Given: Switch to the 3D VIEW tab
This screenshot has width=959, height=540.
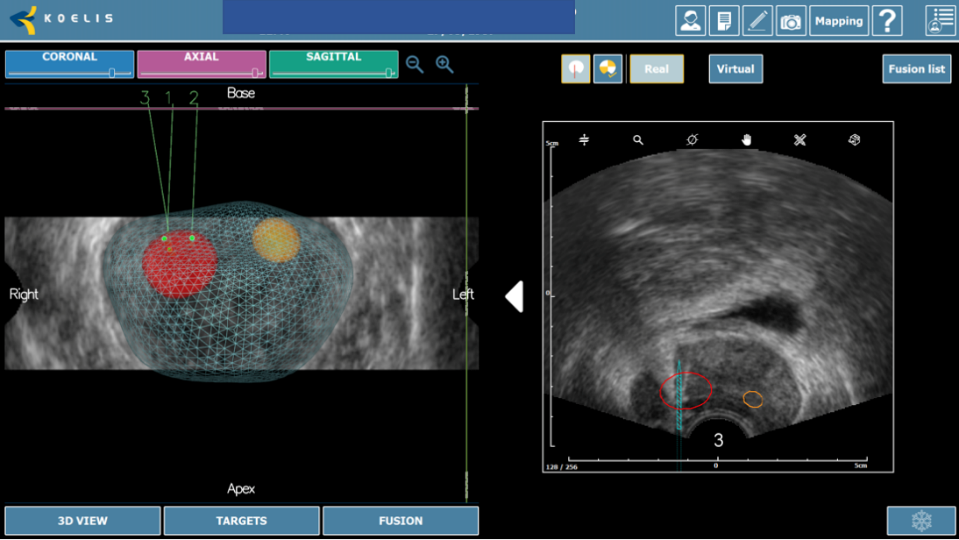Looking at the screenshot, I should pos(82,521).
